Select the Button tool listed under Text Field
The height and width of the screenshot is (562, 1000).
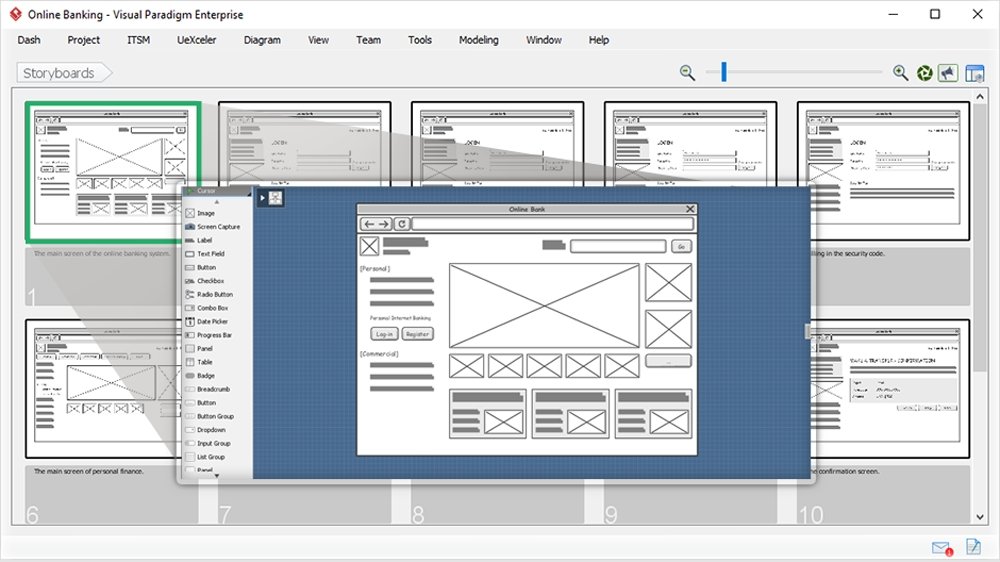click(x=201, y=267)
